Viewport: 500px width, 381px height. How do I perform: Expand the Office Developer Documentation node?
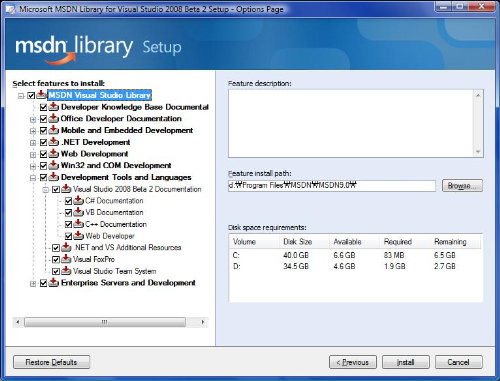click(33, 119)
